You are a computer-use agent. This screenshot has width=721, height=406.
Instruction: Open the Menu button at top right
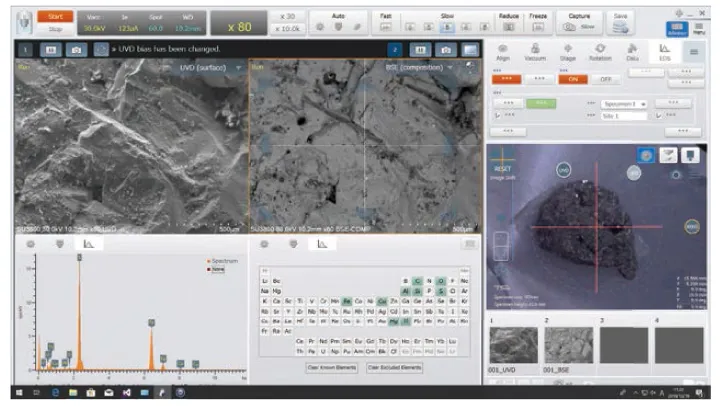click(700, 27)
